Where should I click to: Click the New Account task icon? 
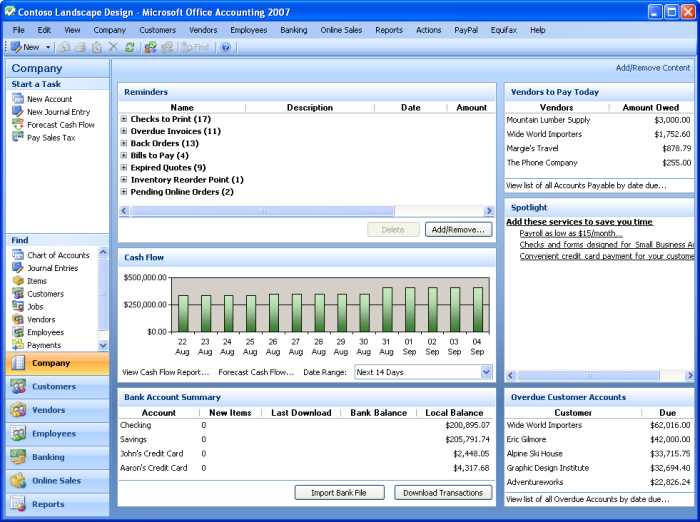(x=18, y=99)
